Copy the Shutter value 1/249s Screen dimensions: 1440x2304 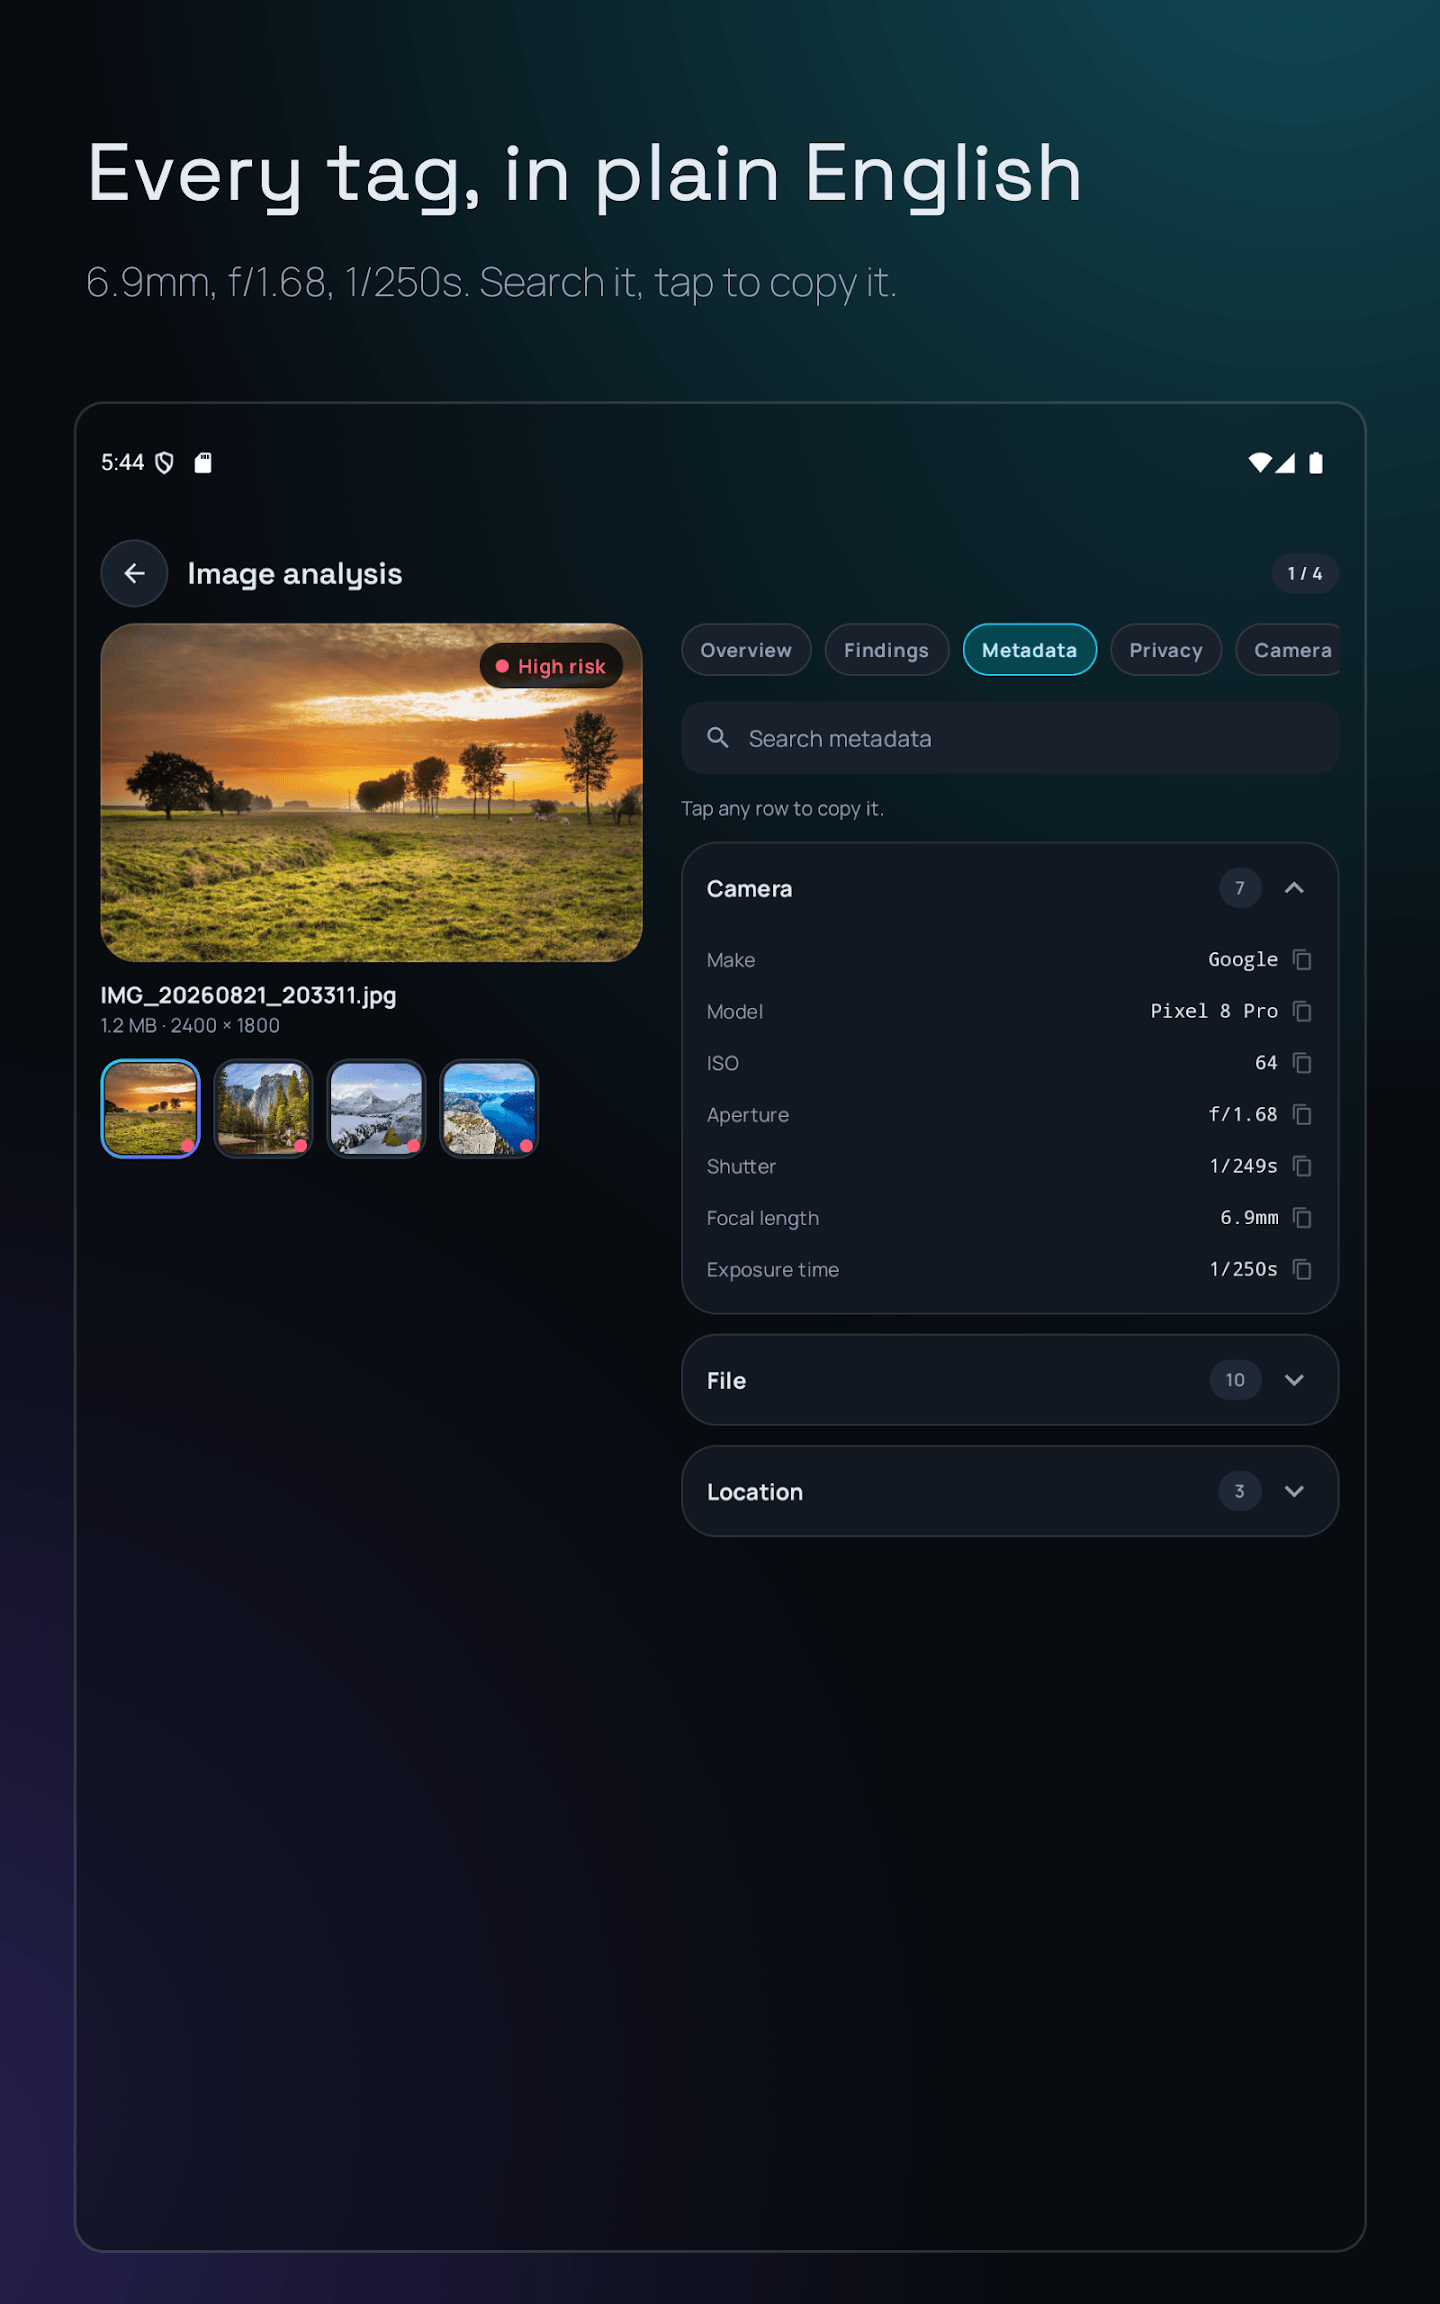(1302, 1166)
